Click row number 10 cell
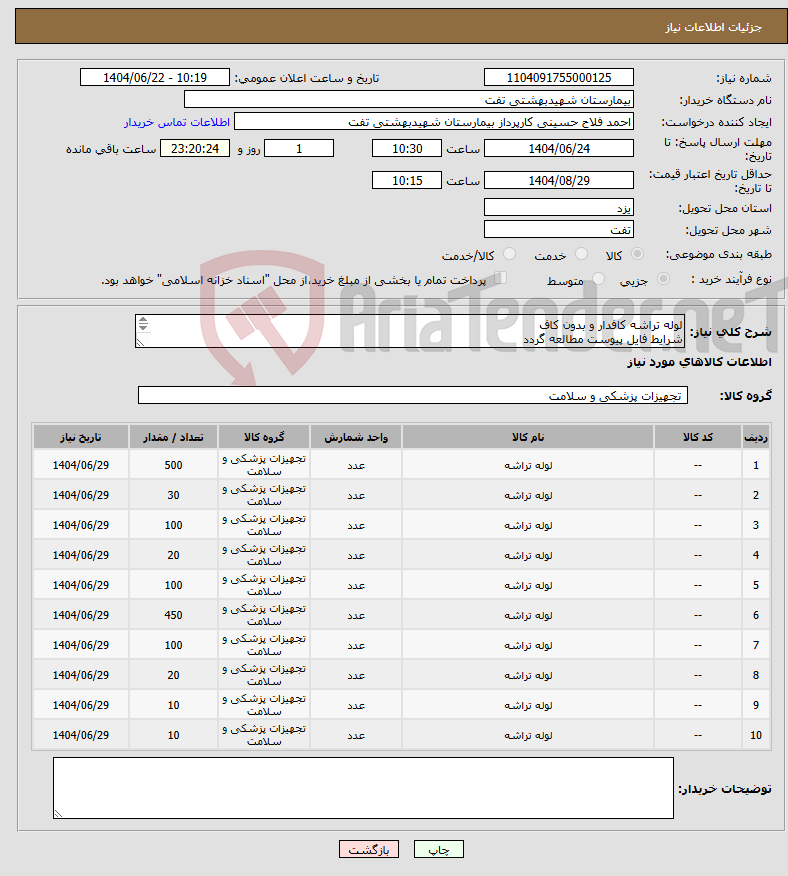 (x=756, y=735)
